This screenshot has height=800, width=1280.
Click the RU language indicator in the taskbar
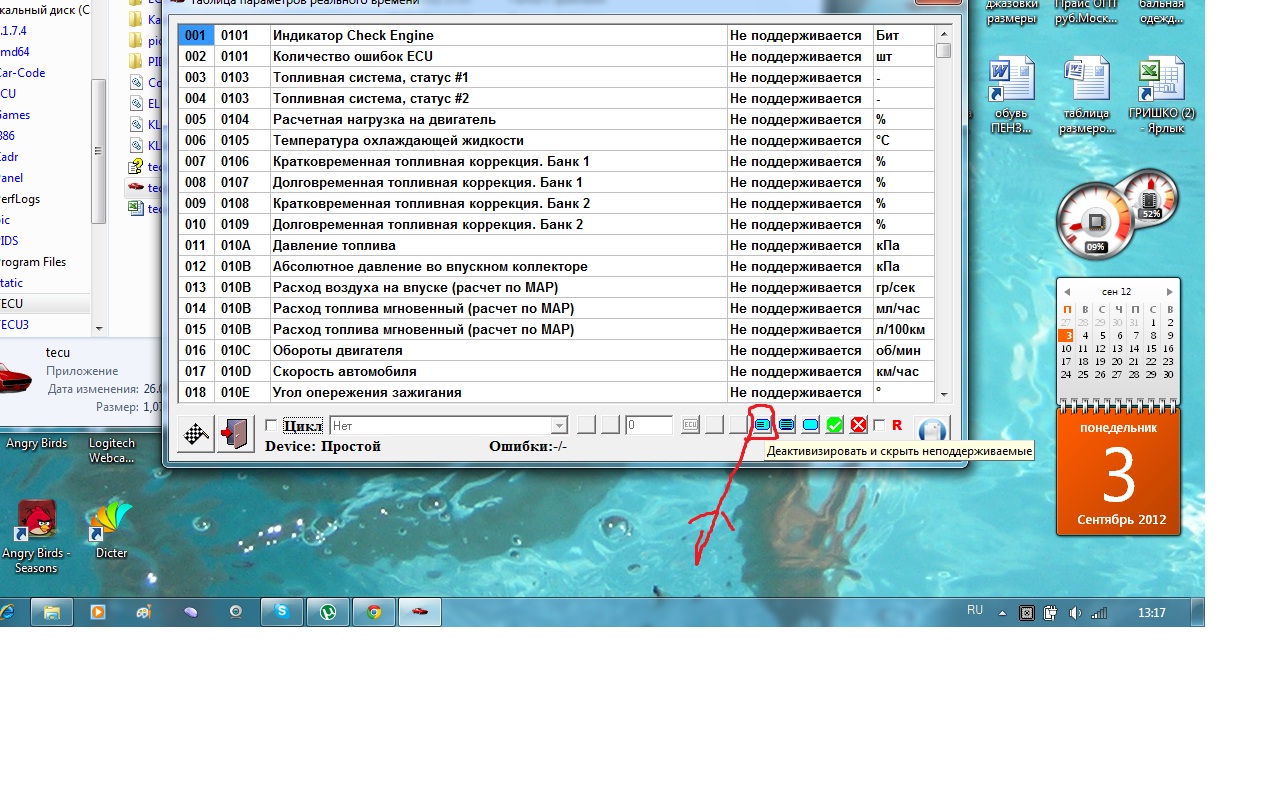(x=975, y=610)
